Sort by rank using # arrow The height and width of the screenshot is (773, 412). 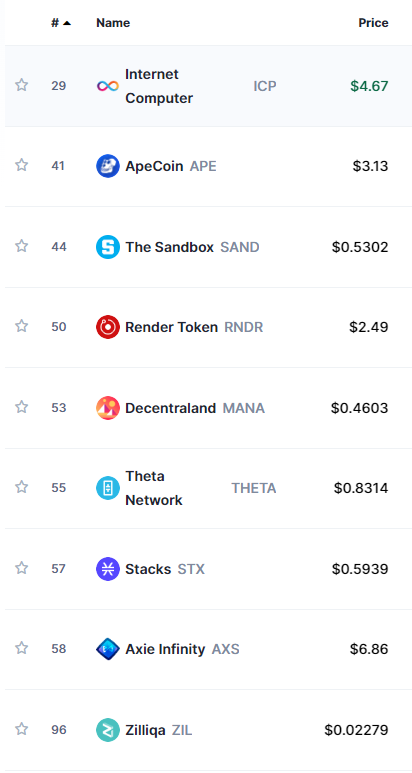tap(61, 23)
